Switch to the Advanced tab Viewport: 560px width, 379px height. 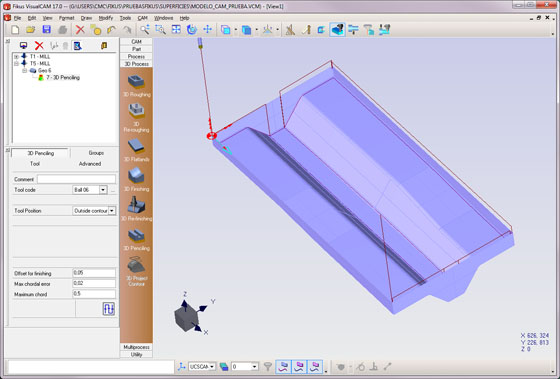[x=90, y=164]
